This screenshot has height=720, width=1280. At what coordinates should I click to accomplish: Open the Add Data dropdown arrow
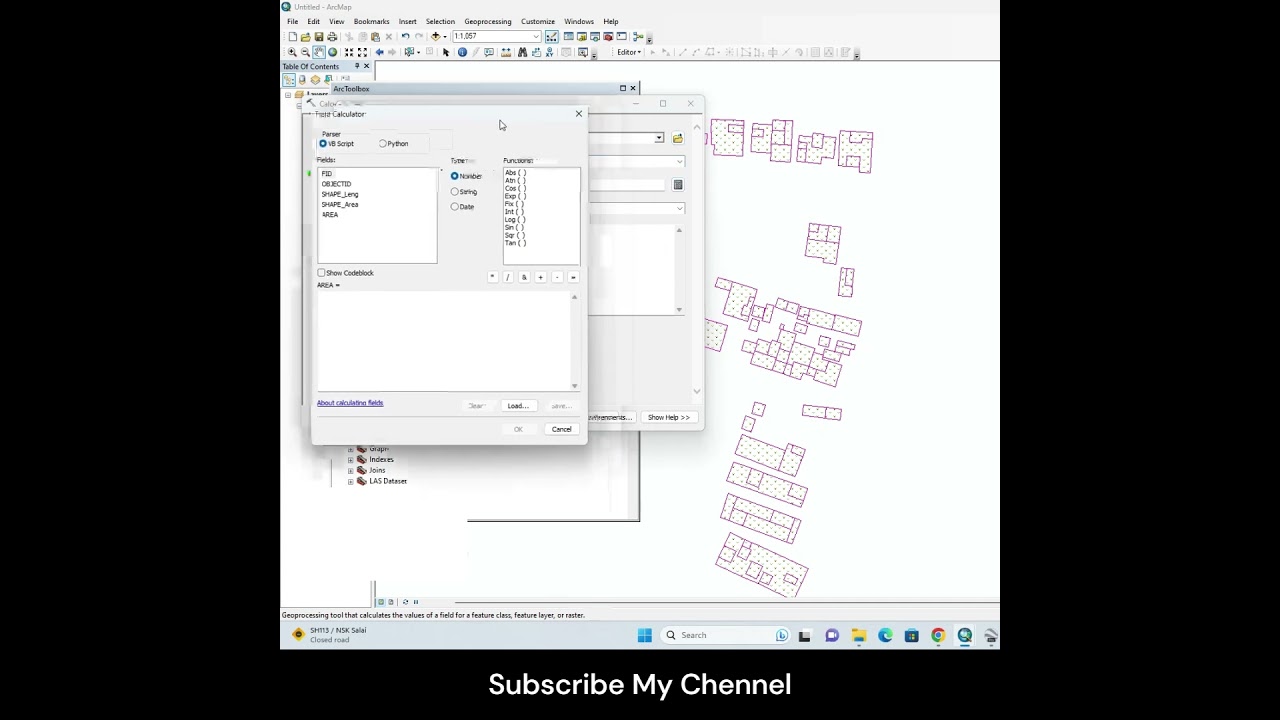coord(445,36)
